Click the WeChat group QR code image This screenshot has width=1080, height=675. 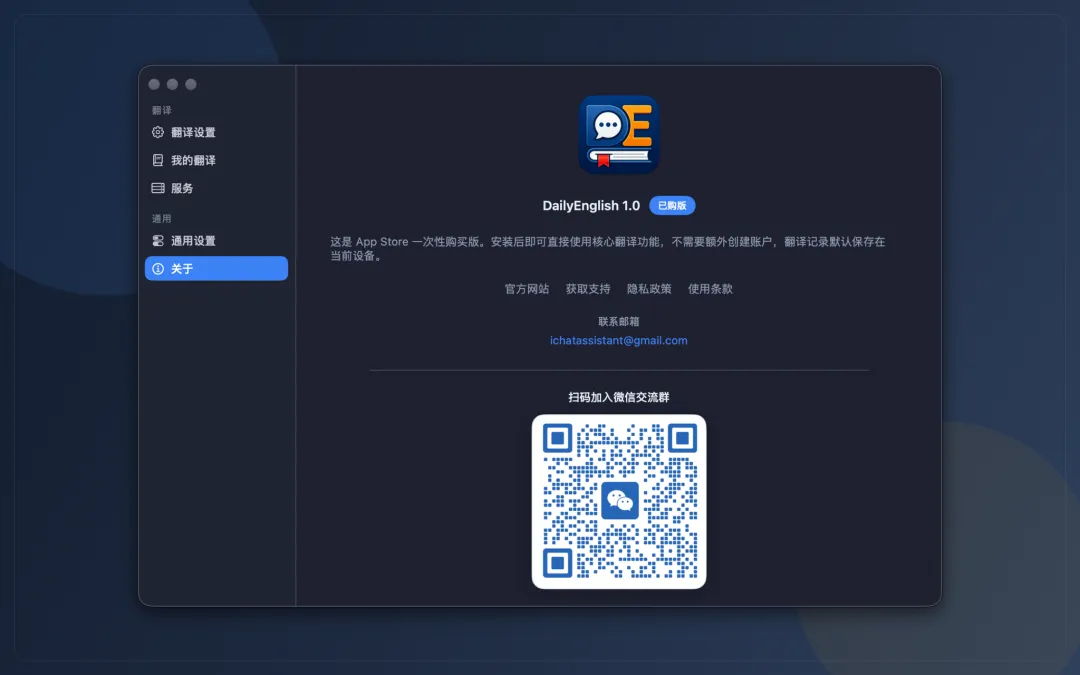click(x=619, y=501)
